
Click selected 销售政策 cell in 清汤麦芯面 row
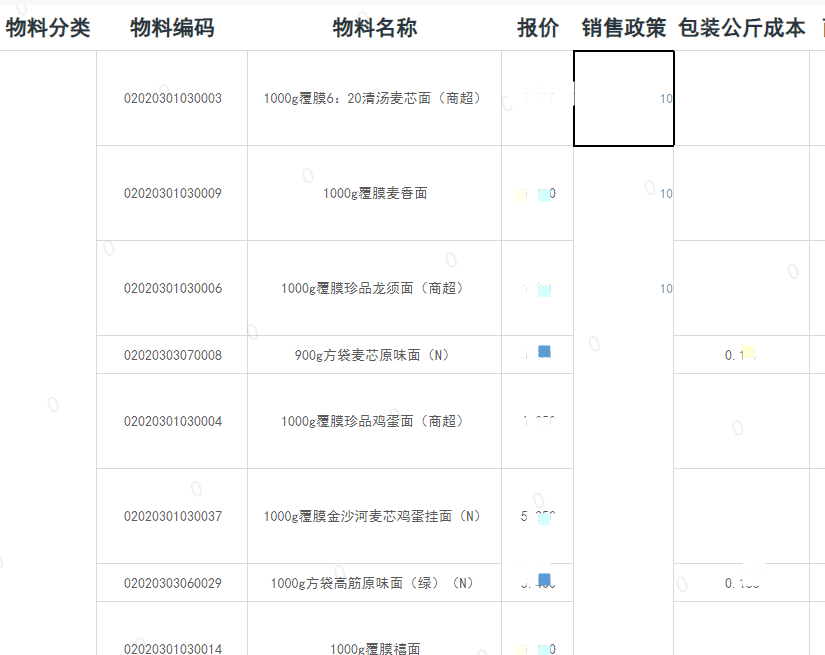[623, 98]
